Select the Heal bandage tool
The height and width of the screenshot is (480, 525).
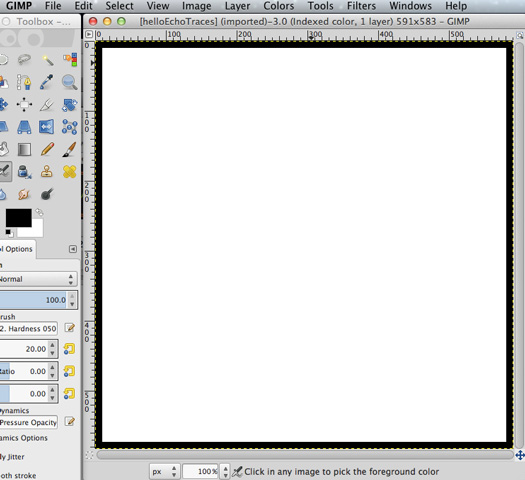[70, 172]
